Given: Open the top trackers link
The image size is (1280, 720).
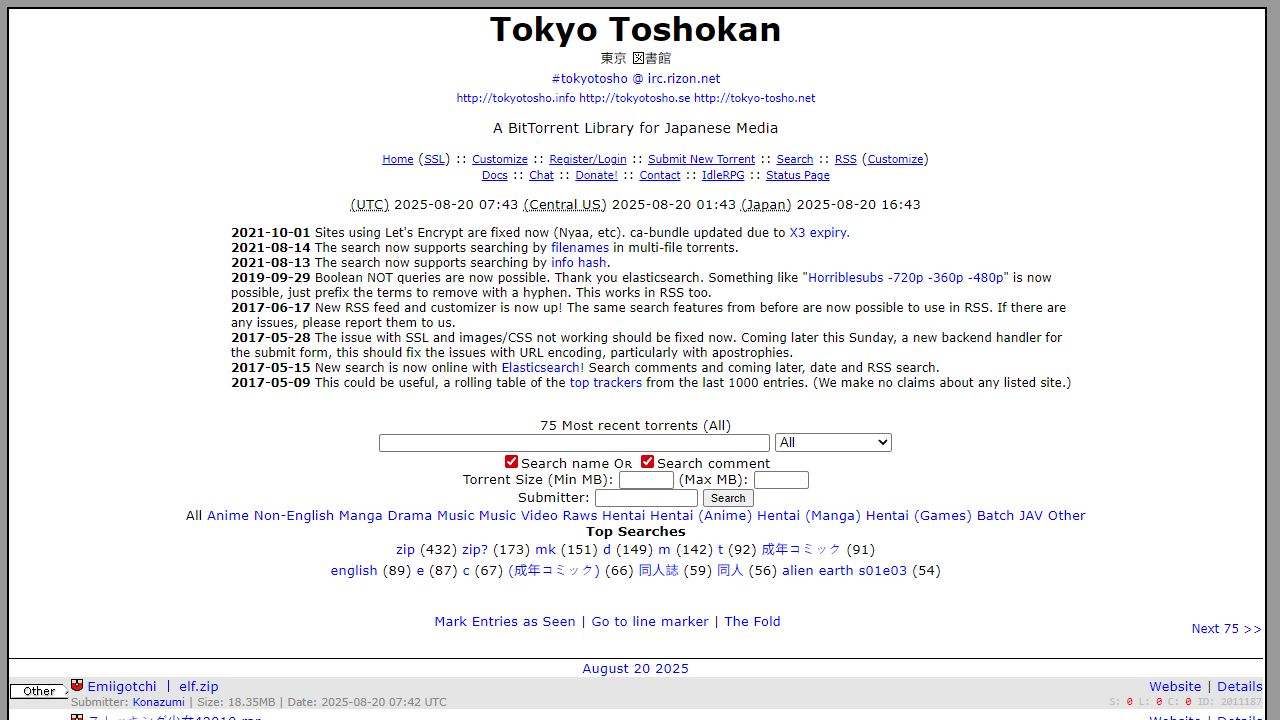Looking at the screenshot, I should tap(606, 382).
